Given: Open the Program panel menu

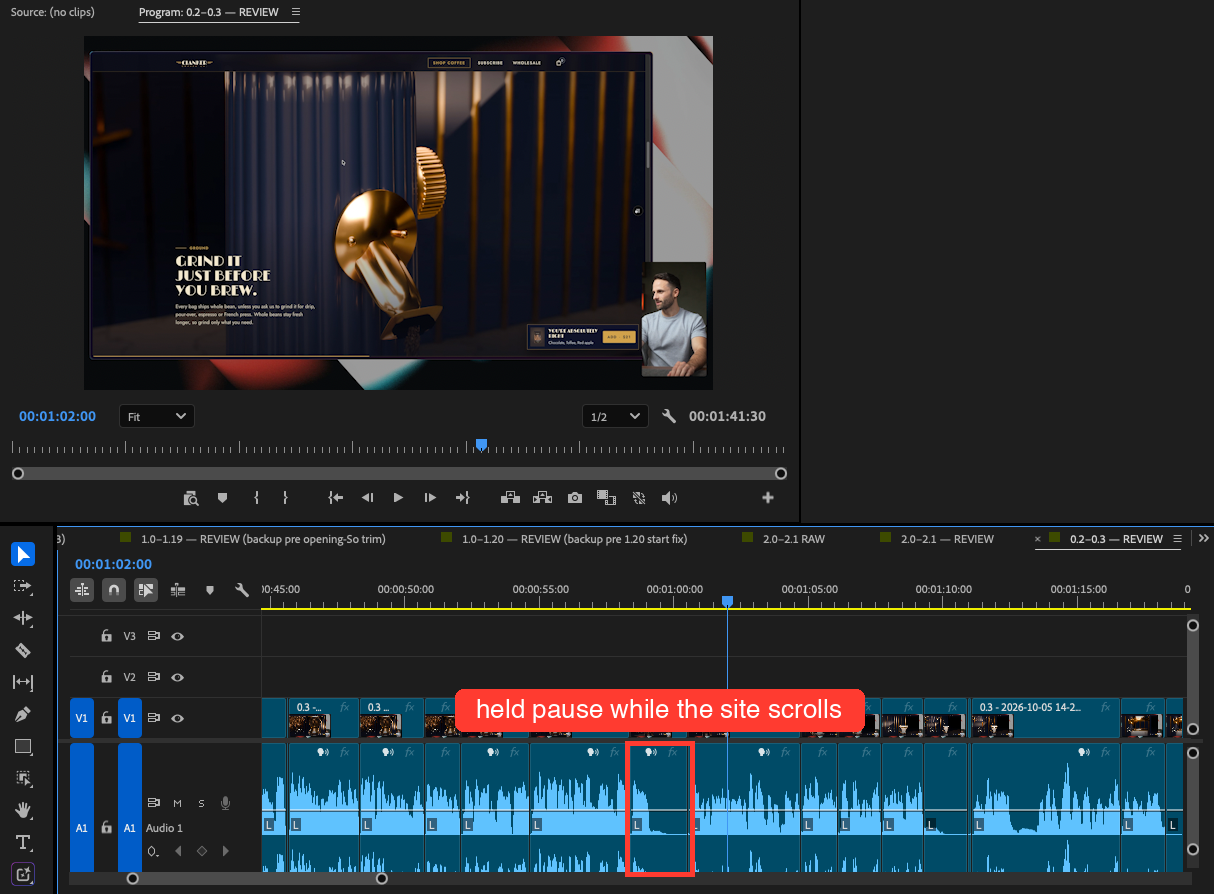Looking at the screenshot, I should pos(295,12).
